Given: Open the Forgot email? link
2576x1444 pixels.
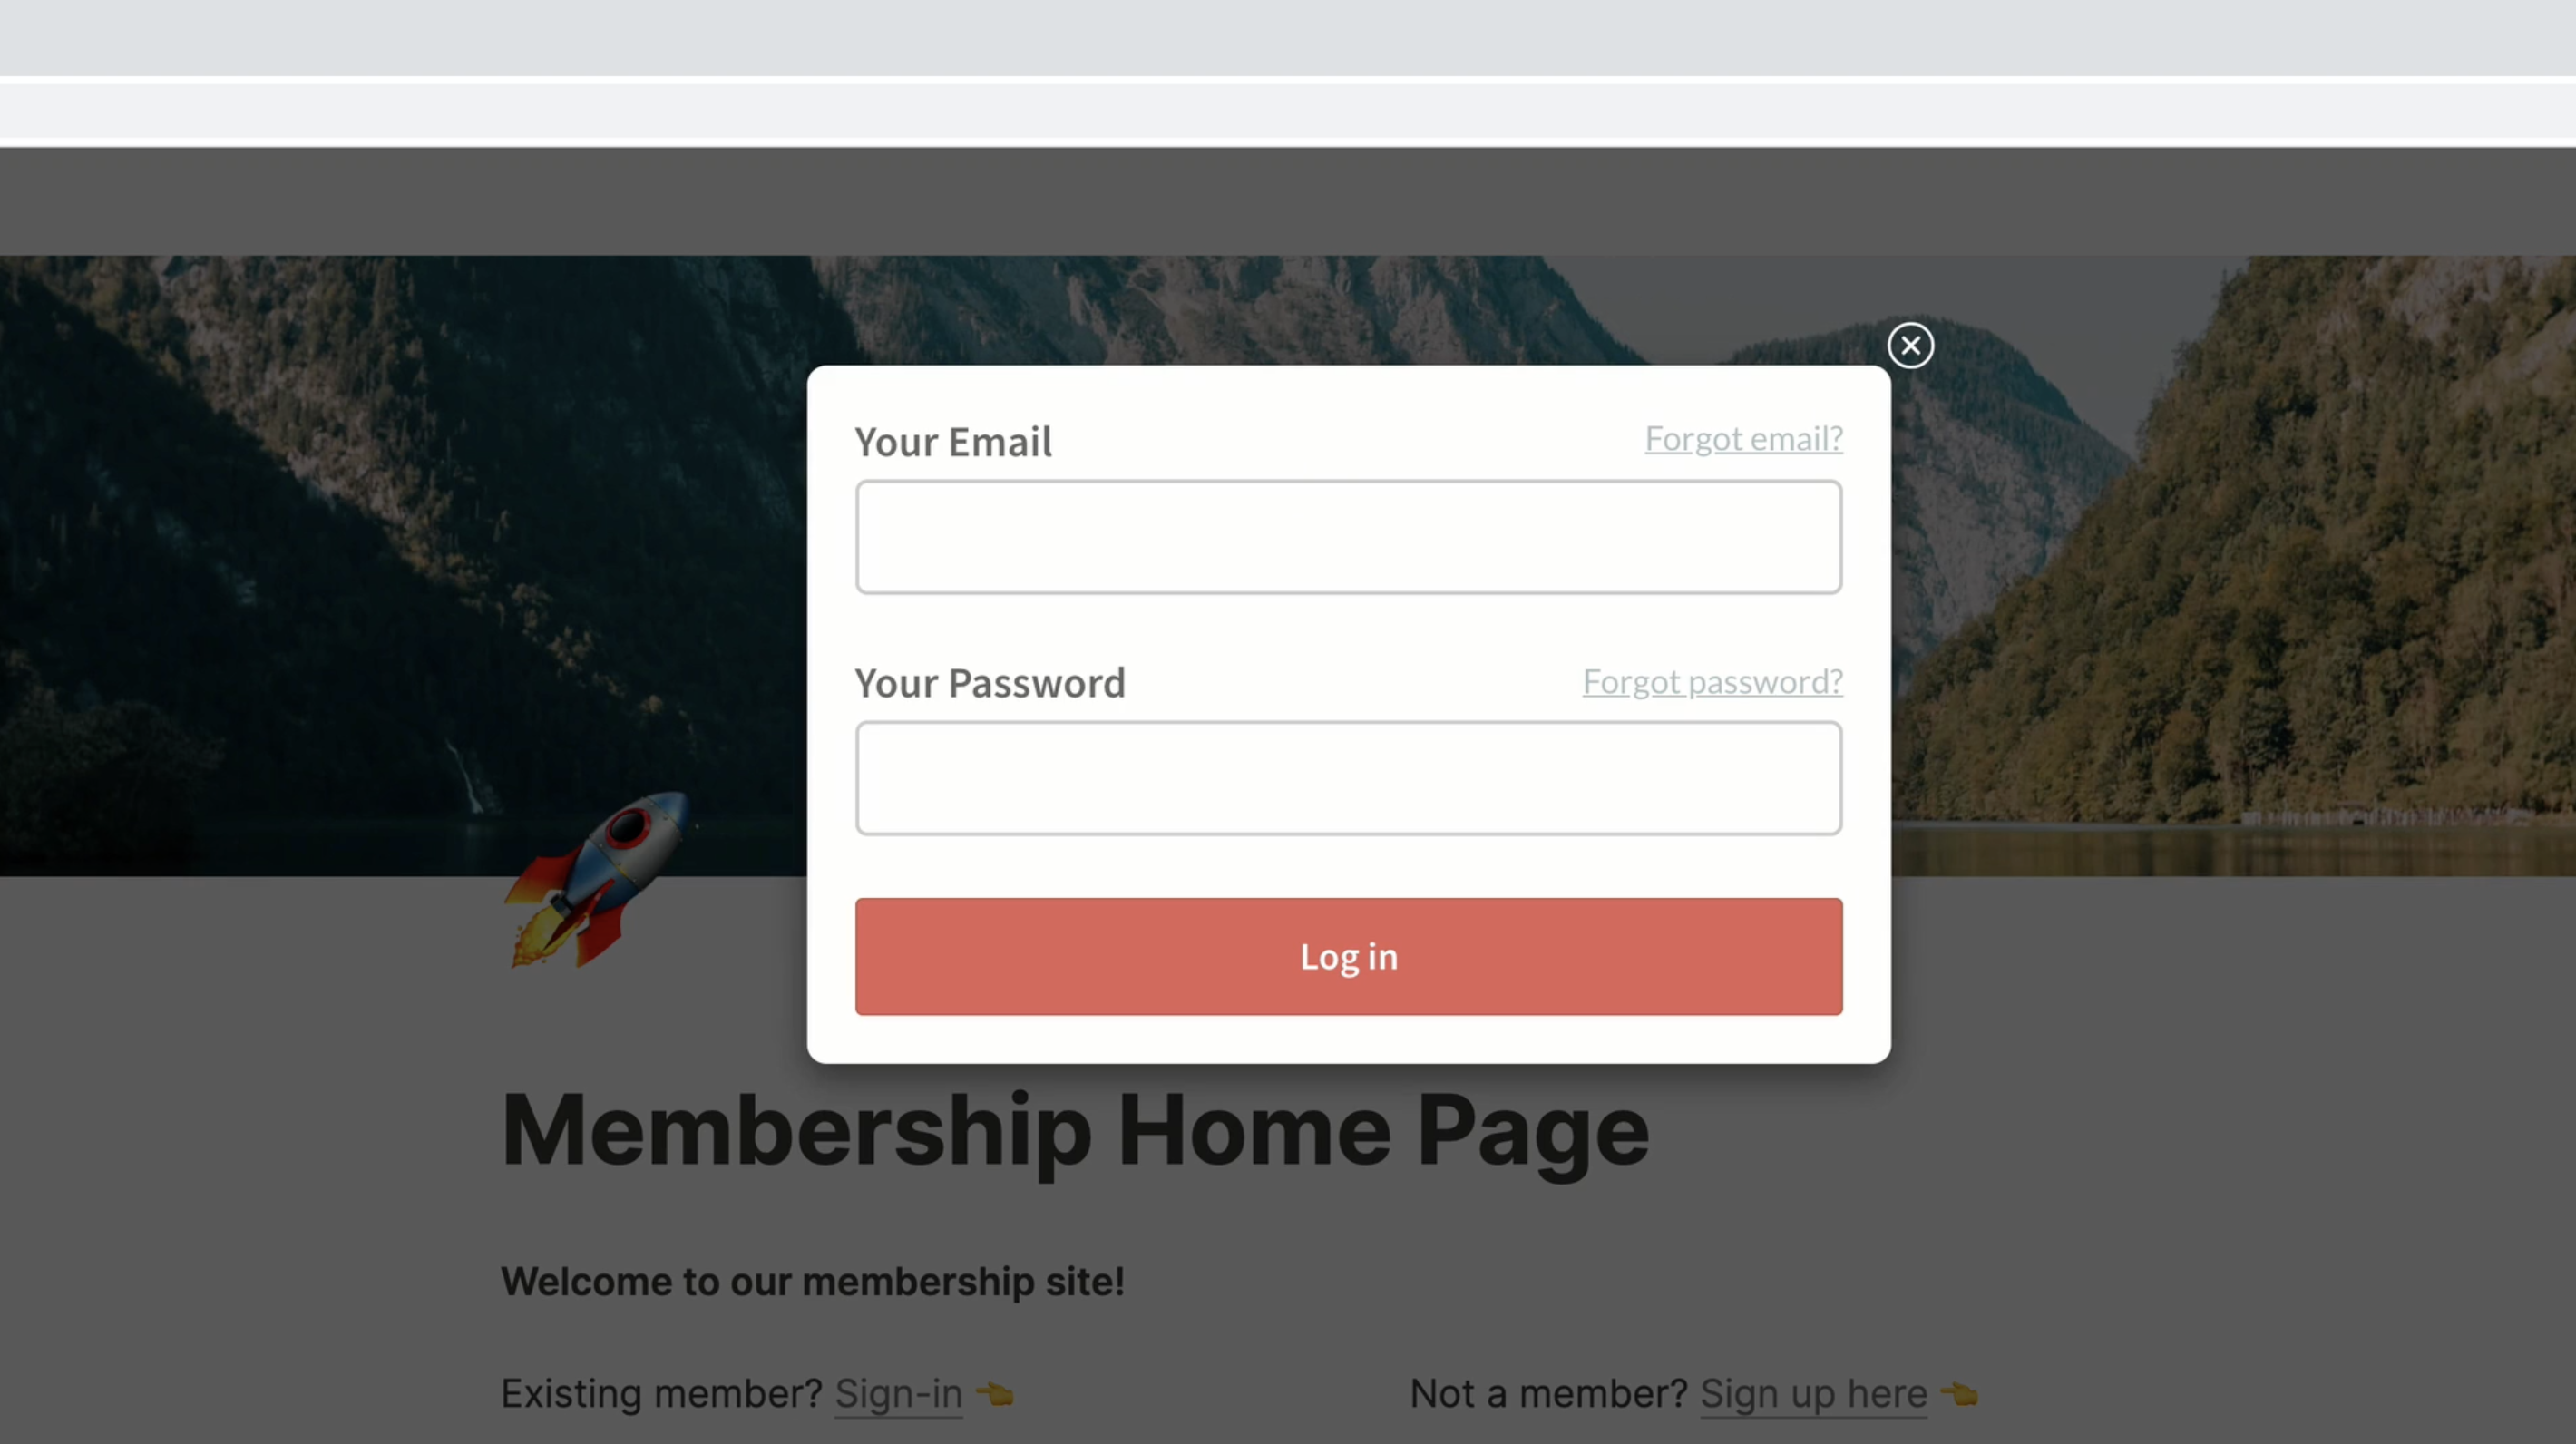Looking at the screenshot, I should (x=1744, y=438).
